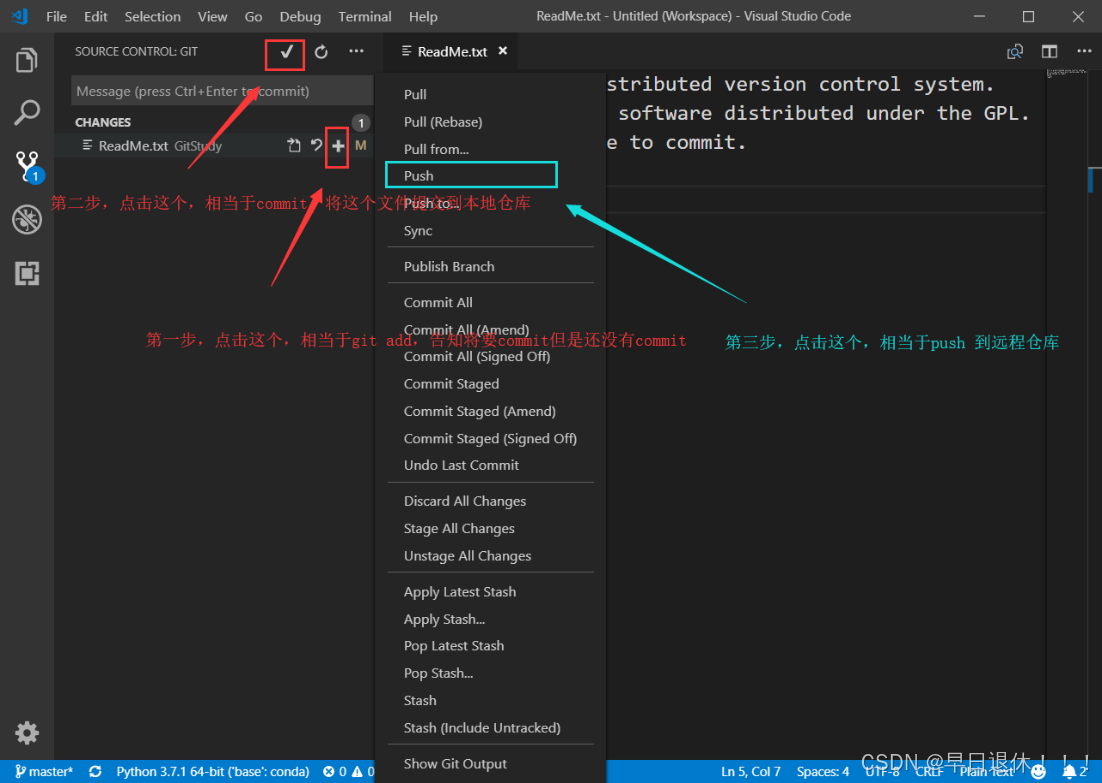Select Commit Staged menu entry
The width and height of the screenshot is (1102, 783).
coord(491,384)
